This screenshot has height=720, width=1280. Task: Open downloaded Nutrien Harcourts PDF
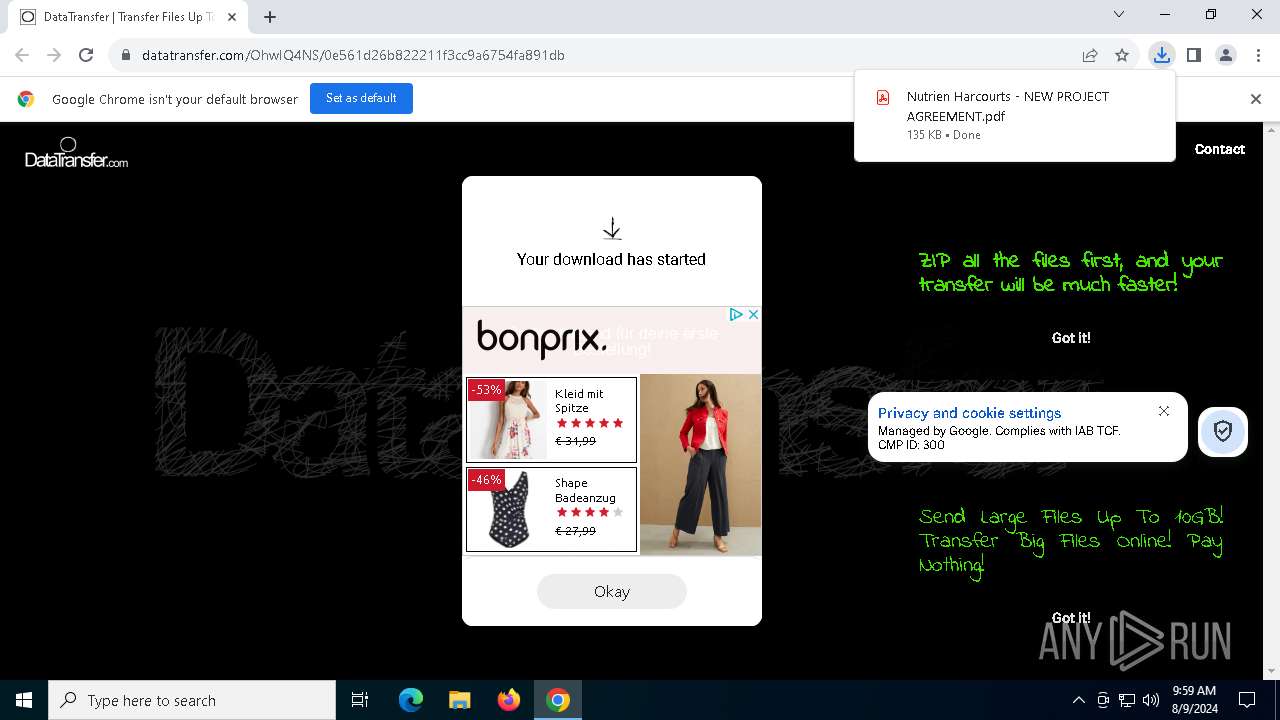(1015, 115)
